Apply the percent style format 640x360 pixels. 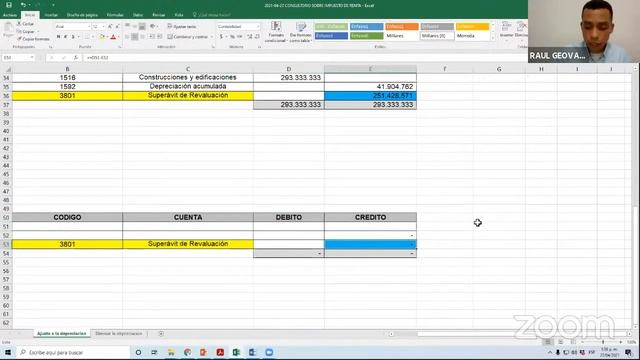click(232, 37)
